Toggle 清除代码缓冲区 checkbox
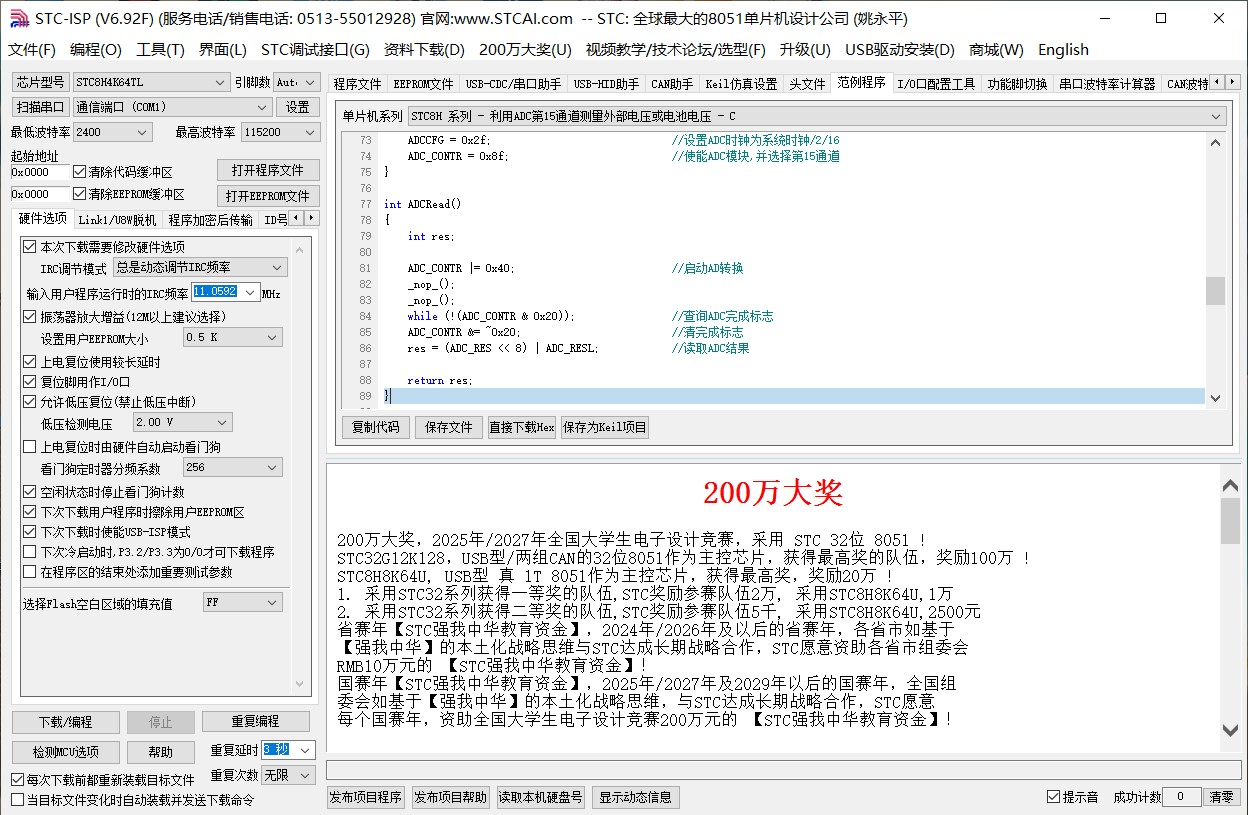1248x815 pixels. tap(80, 172)
